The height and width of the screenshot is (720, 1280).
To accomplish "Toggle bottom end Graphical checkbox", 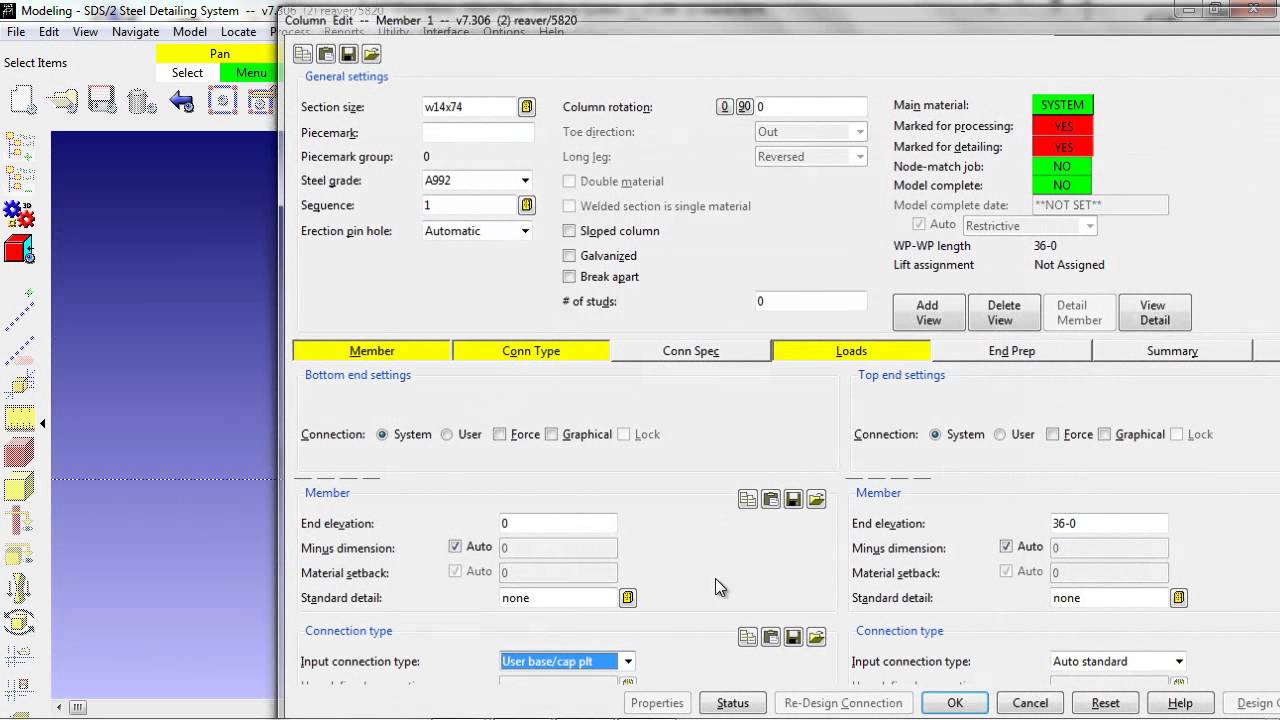I will pyautogui.click(x=551, y=435).
